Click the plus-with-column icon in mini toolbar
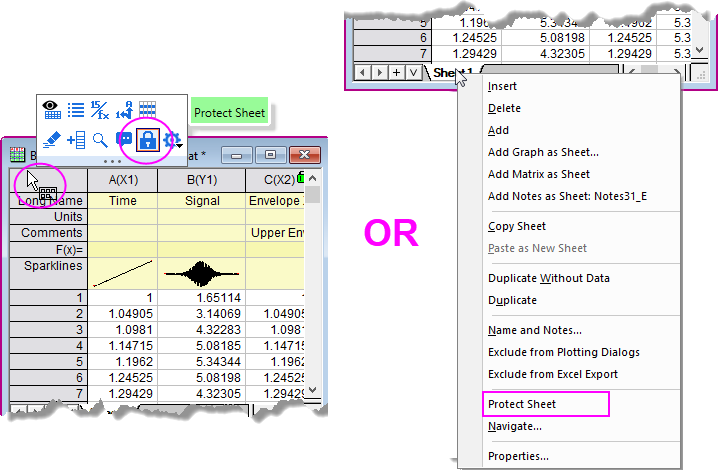 (76, 140)
